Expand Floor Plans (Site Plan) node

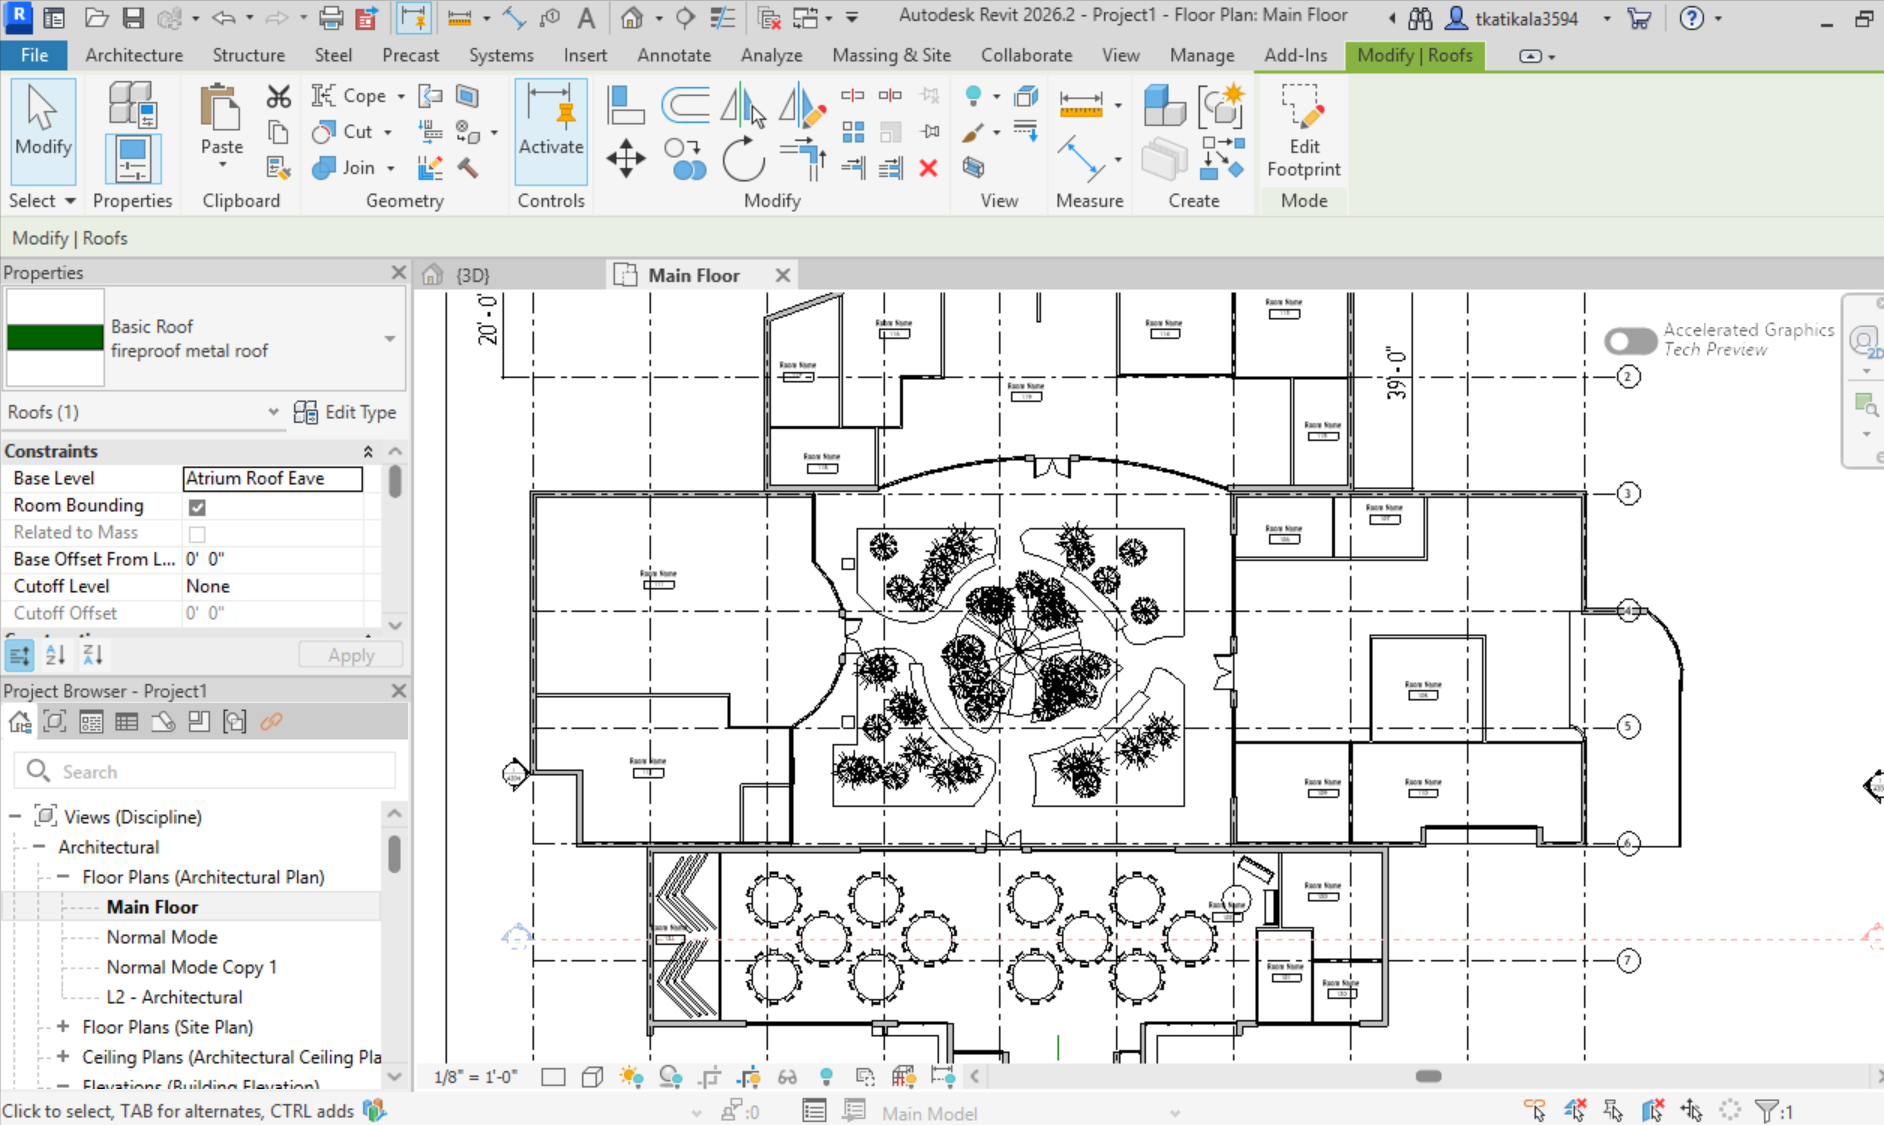(x=63, y=1027)
